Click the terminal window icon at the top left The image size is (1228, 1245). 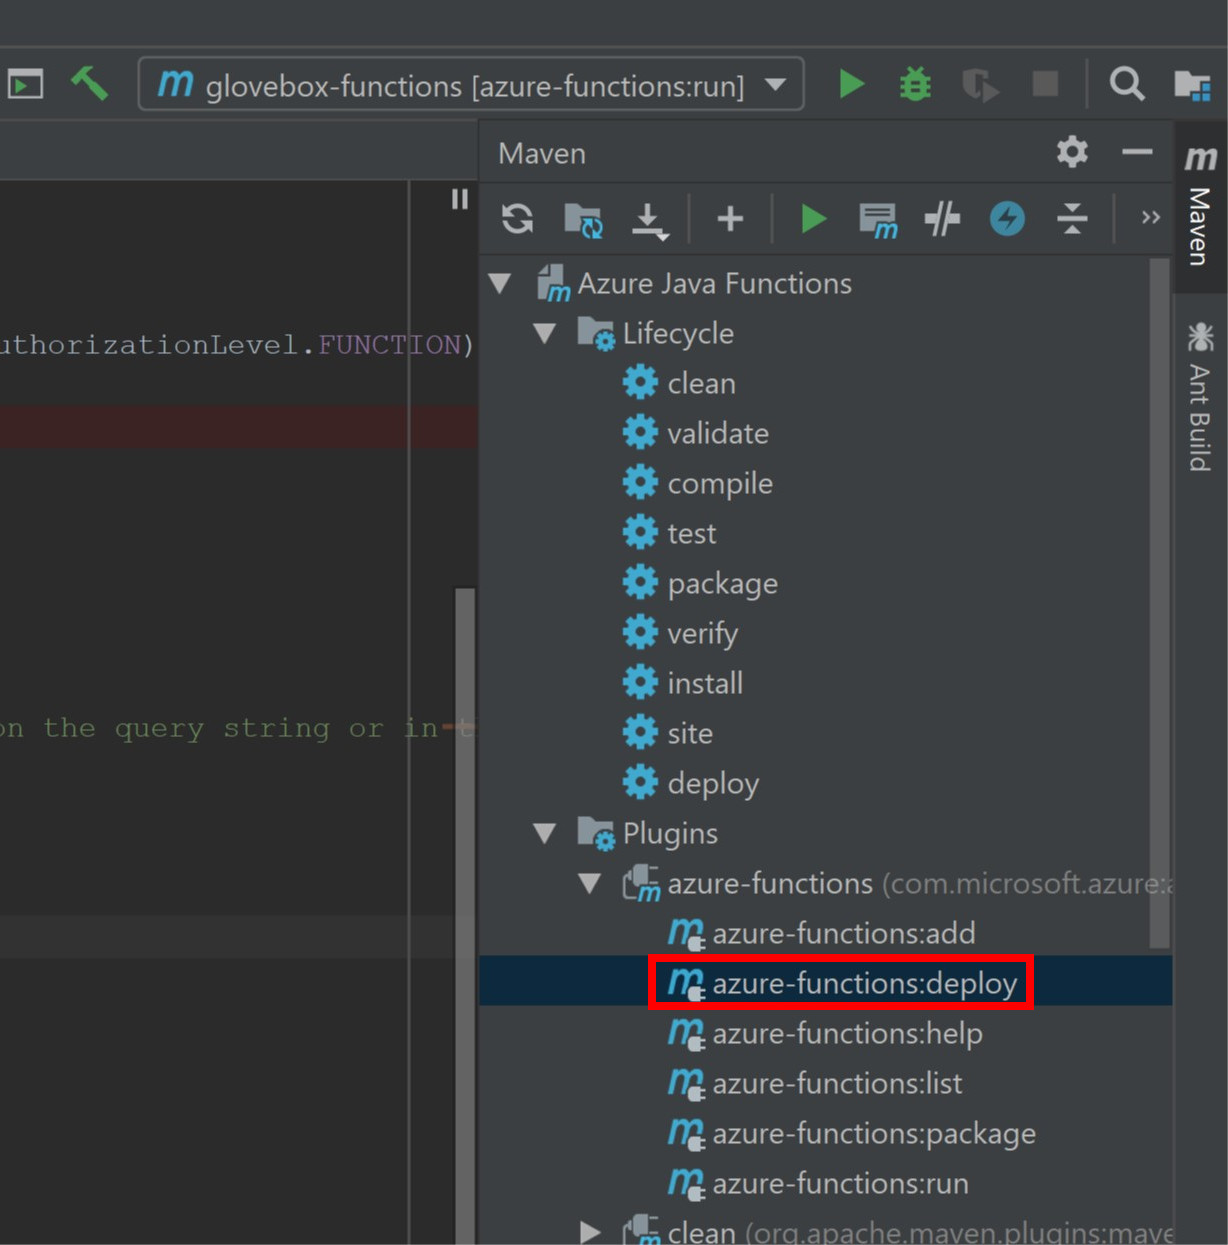tap(26, 84)
